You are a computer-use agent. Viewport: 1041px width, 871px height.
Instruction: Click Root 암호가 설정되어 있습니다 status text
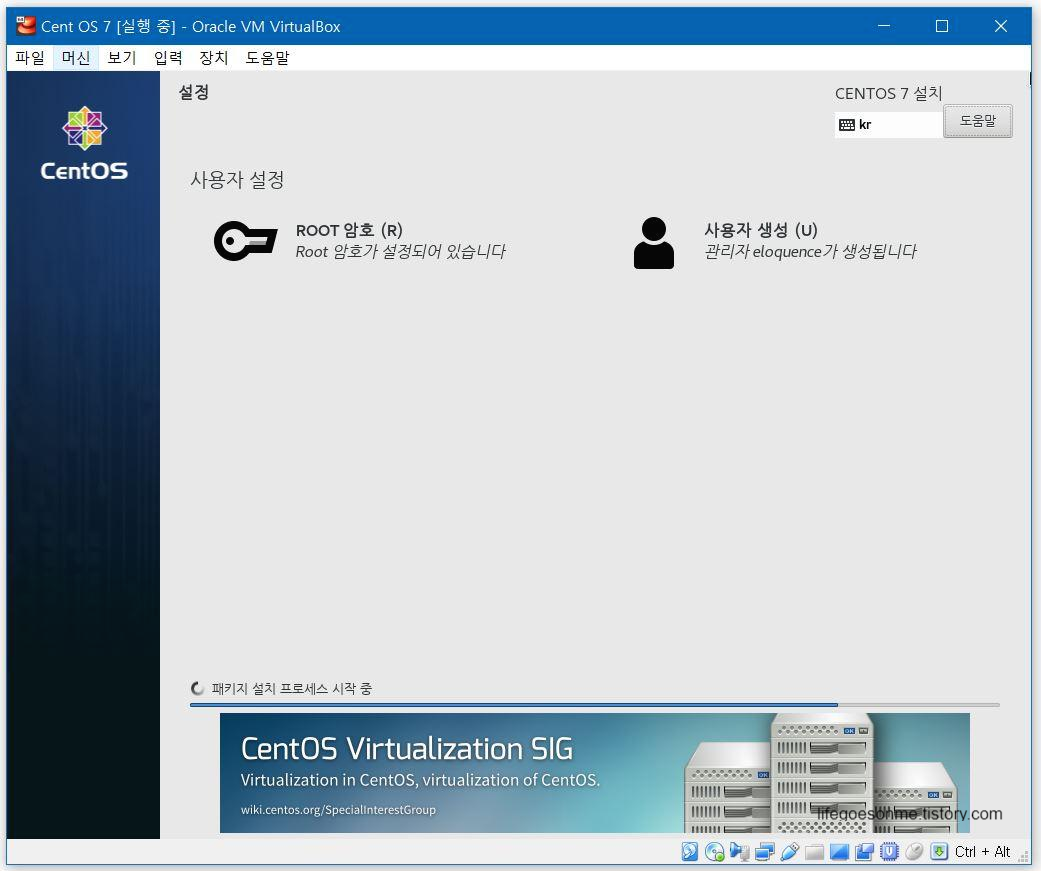coord(400,252)
